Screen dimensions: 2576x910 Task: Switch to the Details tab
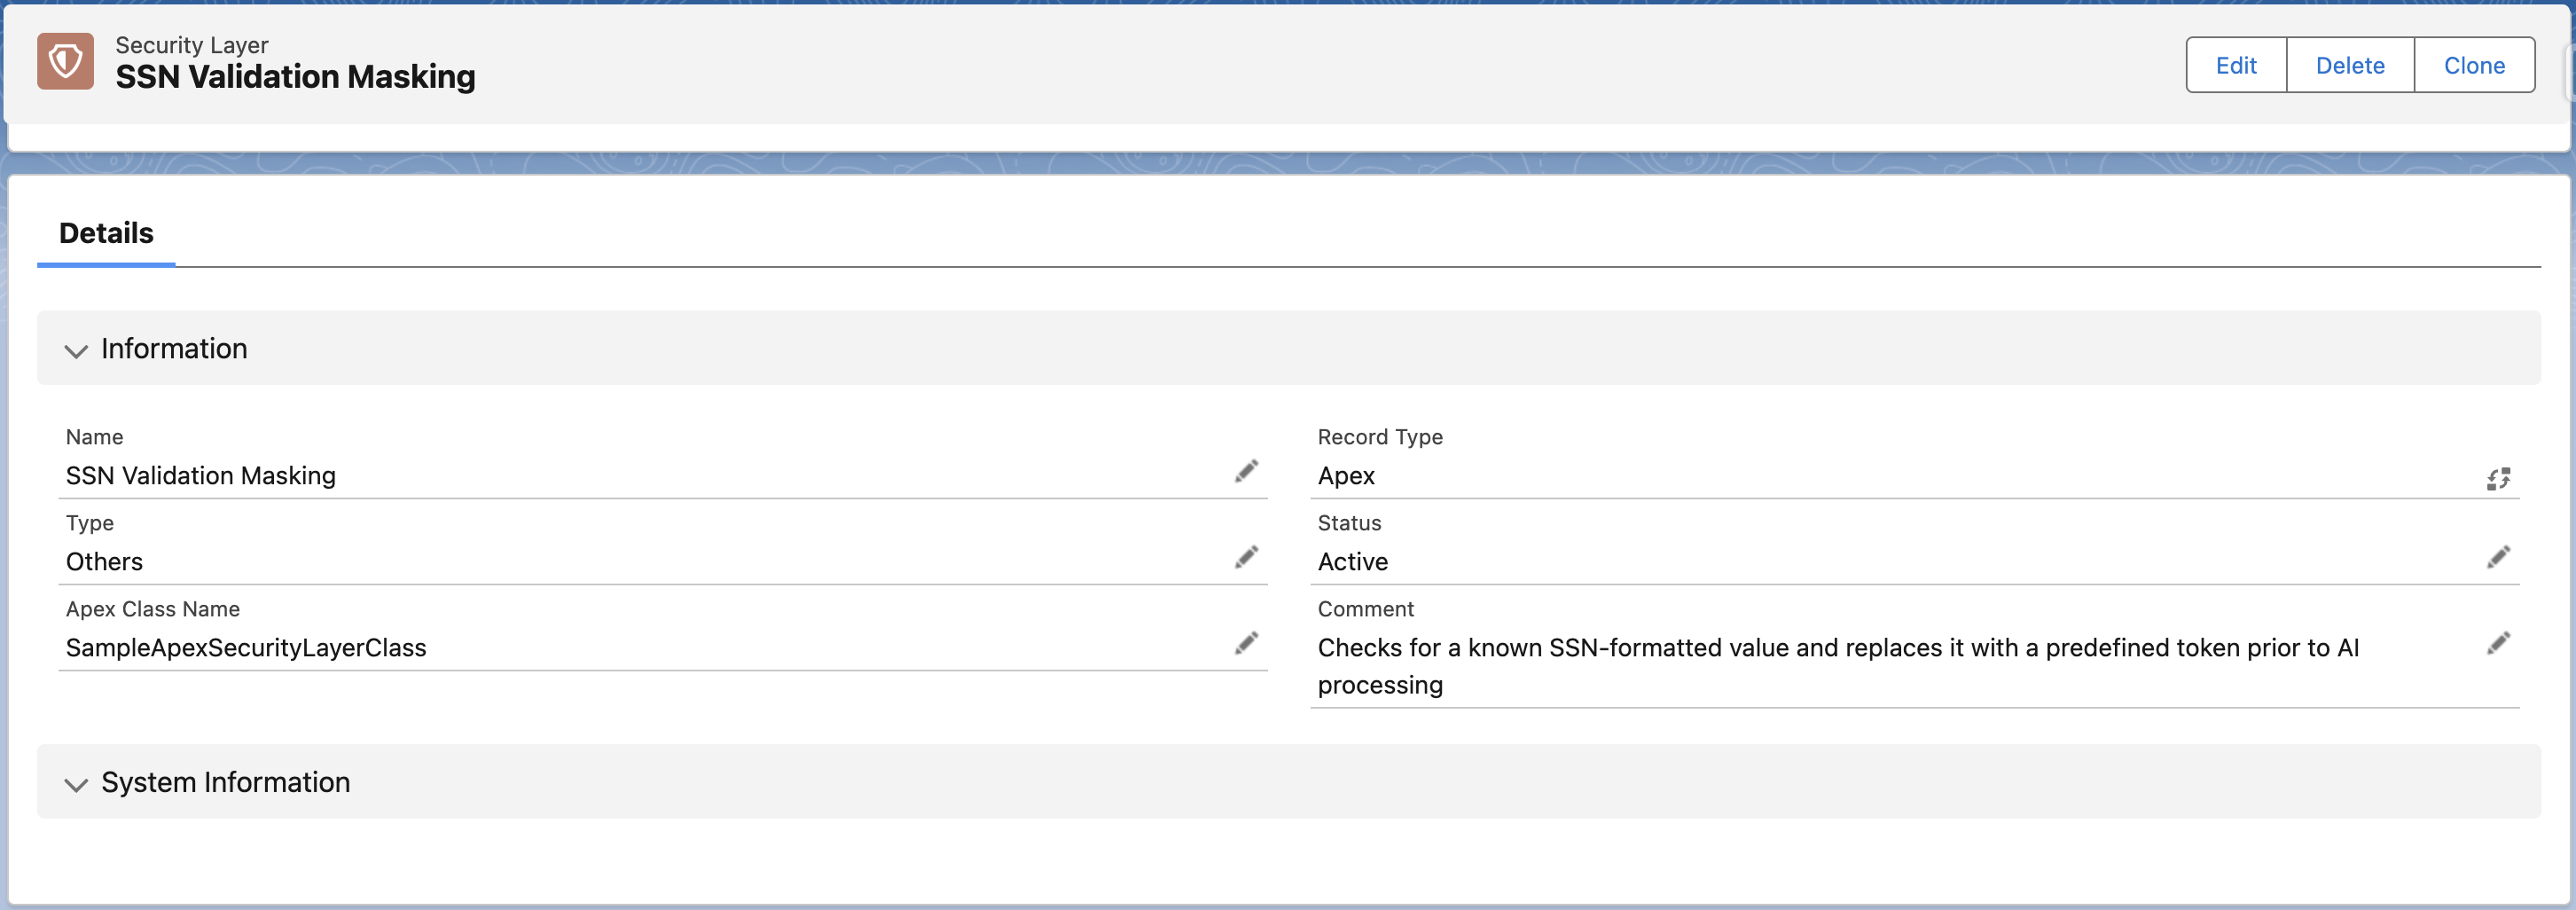coord(106,233)
